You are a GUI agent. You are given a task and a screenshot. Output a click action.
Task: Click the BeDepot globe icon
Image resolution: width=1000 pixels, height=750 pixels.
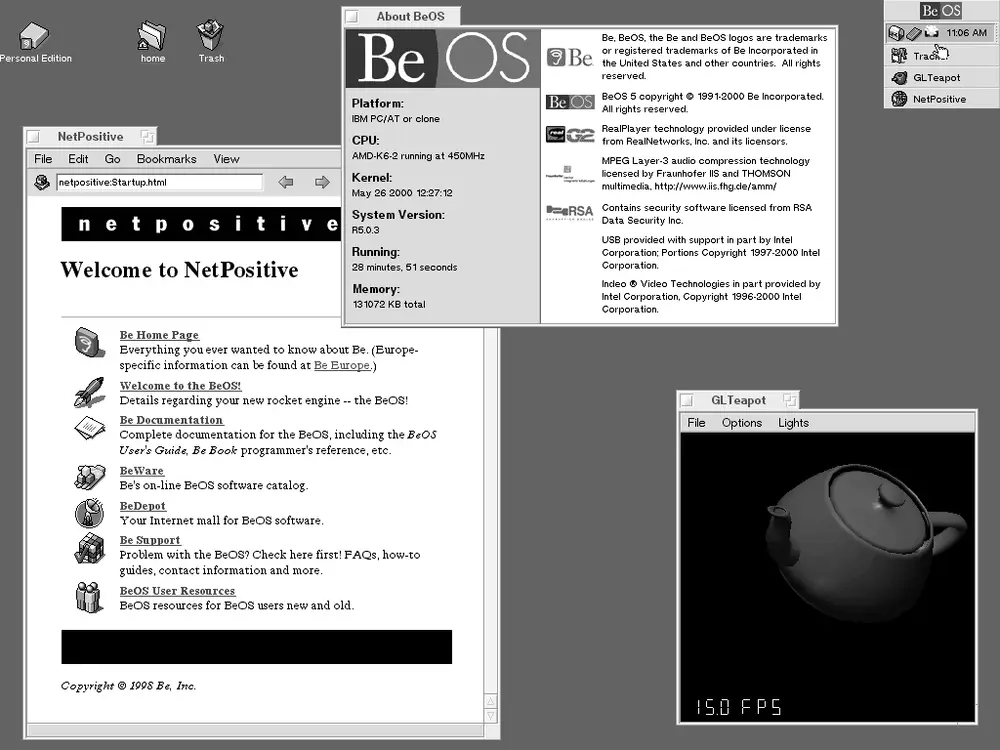[89, 513]
